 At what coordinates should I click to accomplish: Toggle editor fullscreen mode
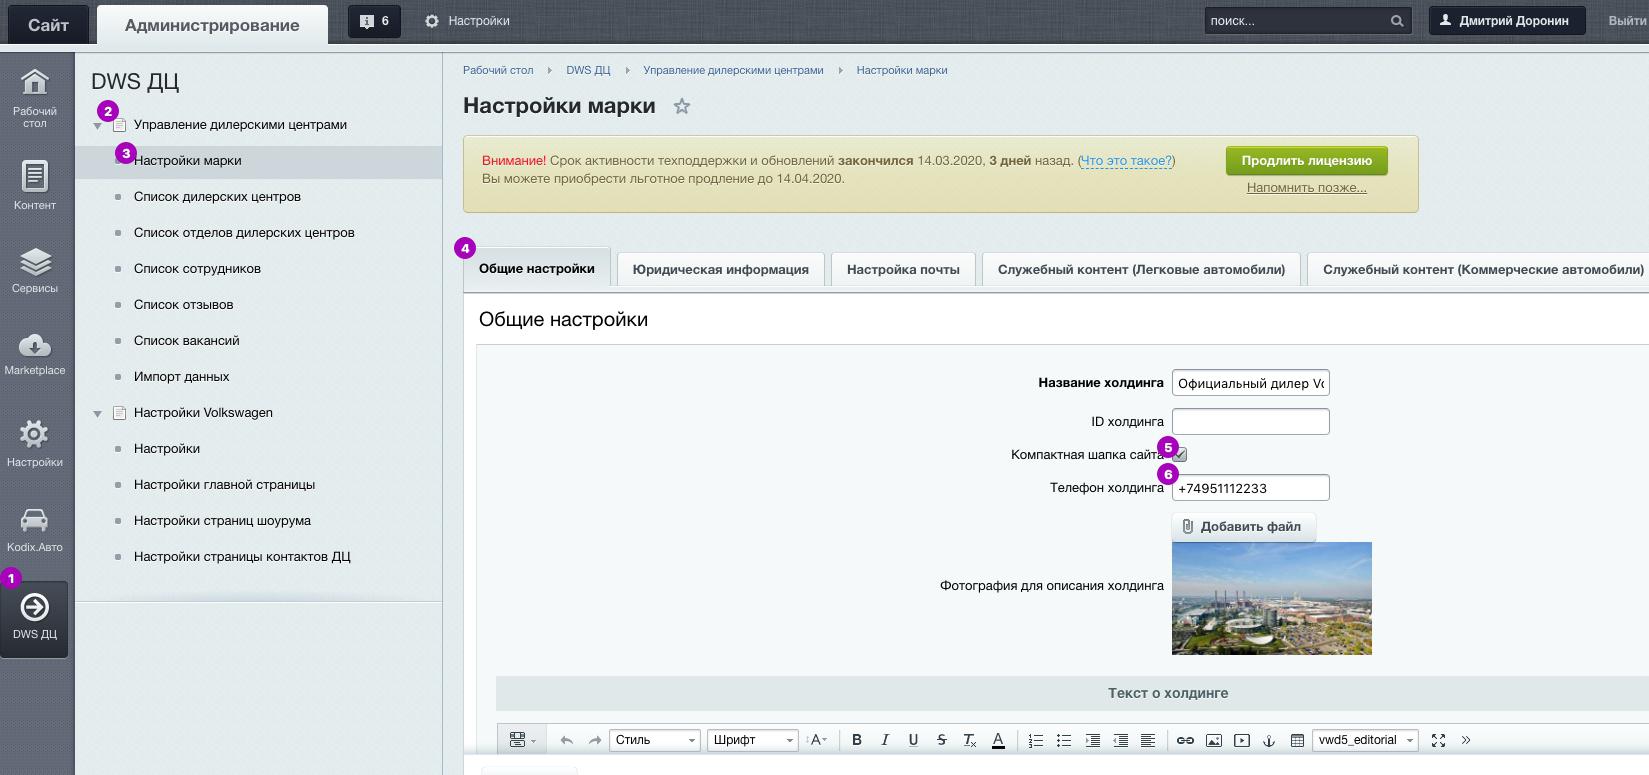point(1439,740)
